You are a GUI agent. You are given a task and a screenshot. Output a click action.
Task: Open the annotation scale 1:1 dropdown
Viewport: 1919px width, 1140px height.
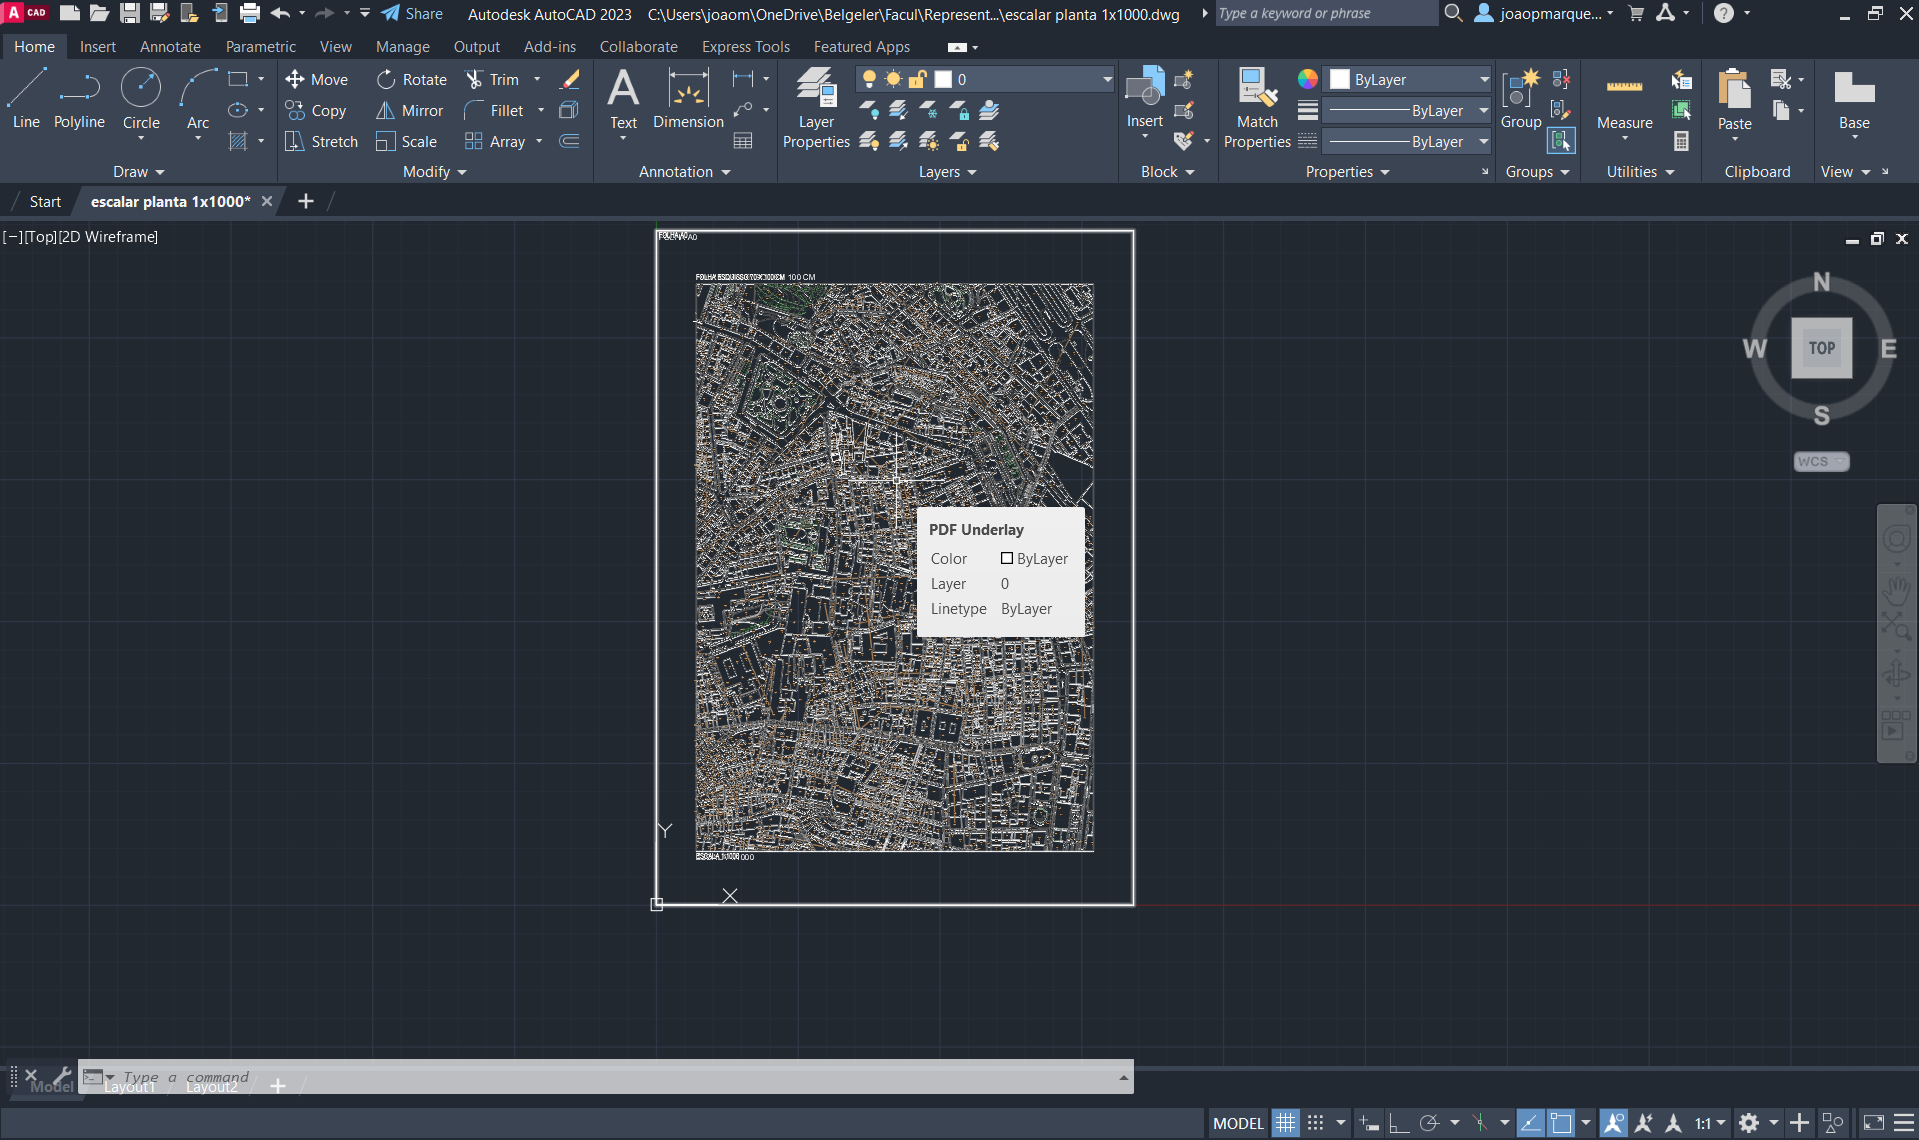(x=1710, y=1123)
